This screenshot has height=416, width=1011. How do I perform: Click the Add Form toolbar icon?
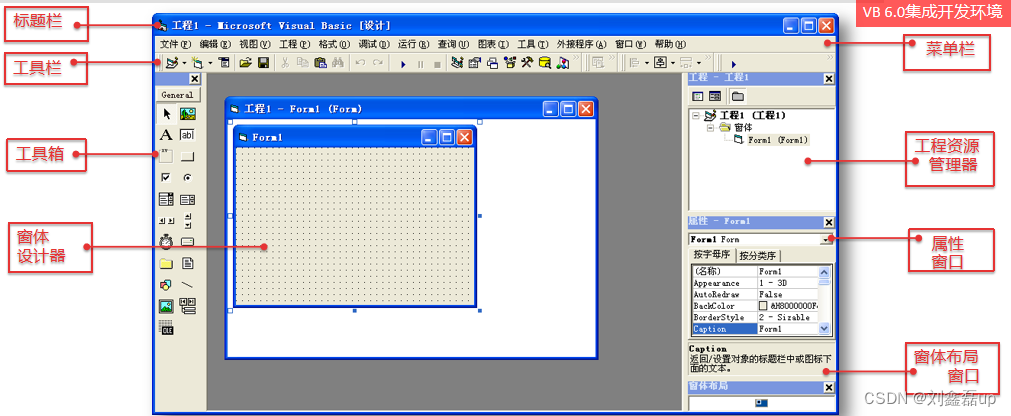coord(198,63)
